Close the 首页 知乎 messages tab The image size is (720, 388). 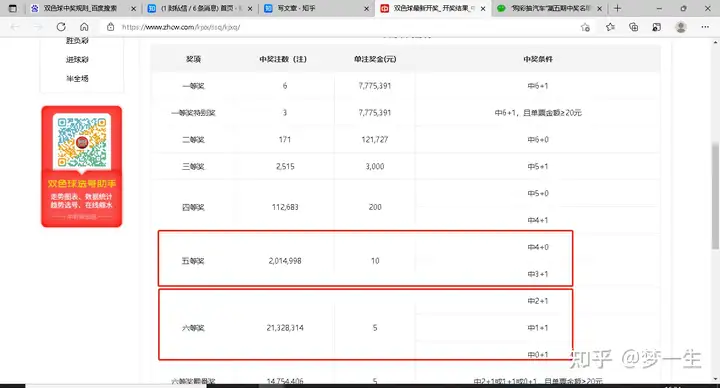(250, 8)
